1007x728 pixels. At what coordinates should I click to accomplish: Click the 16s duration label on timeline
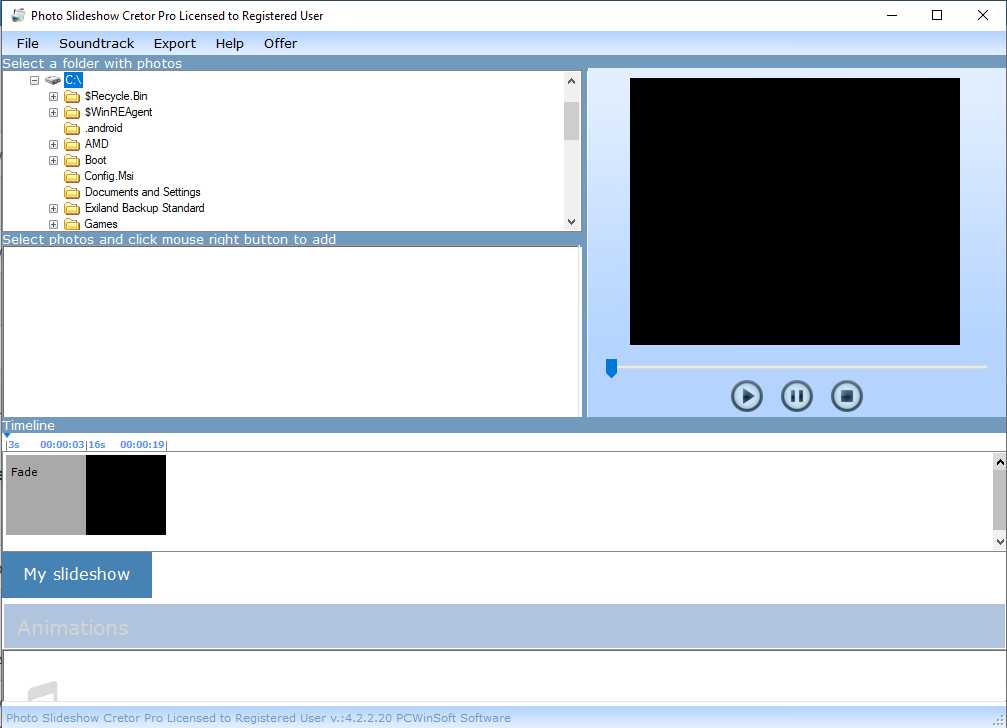tap(97, 444)
